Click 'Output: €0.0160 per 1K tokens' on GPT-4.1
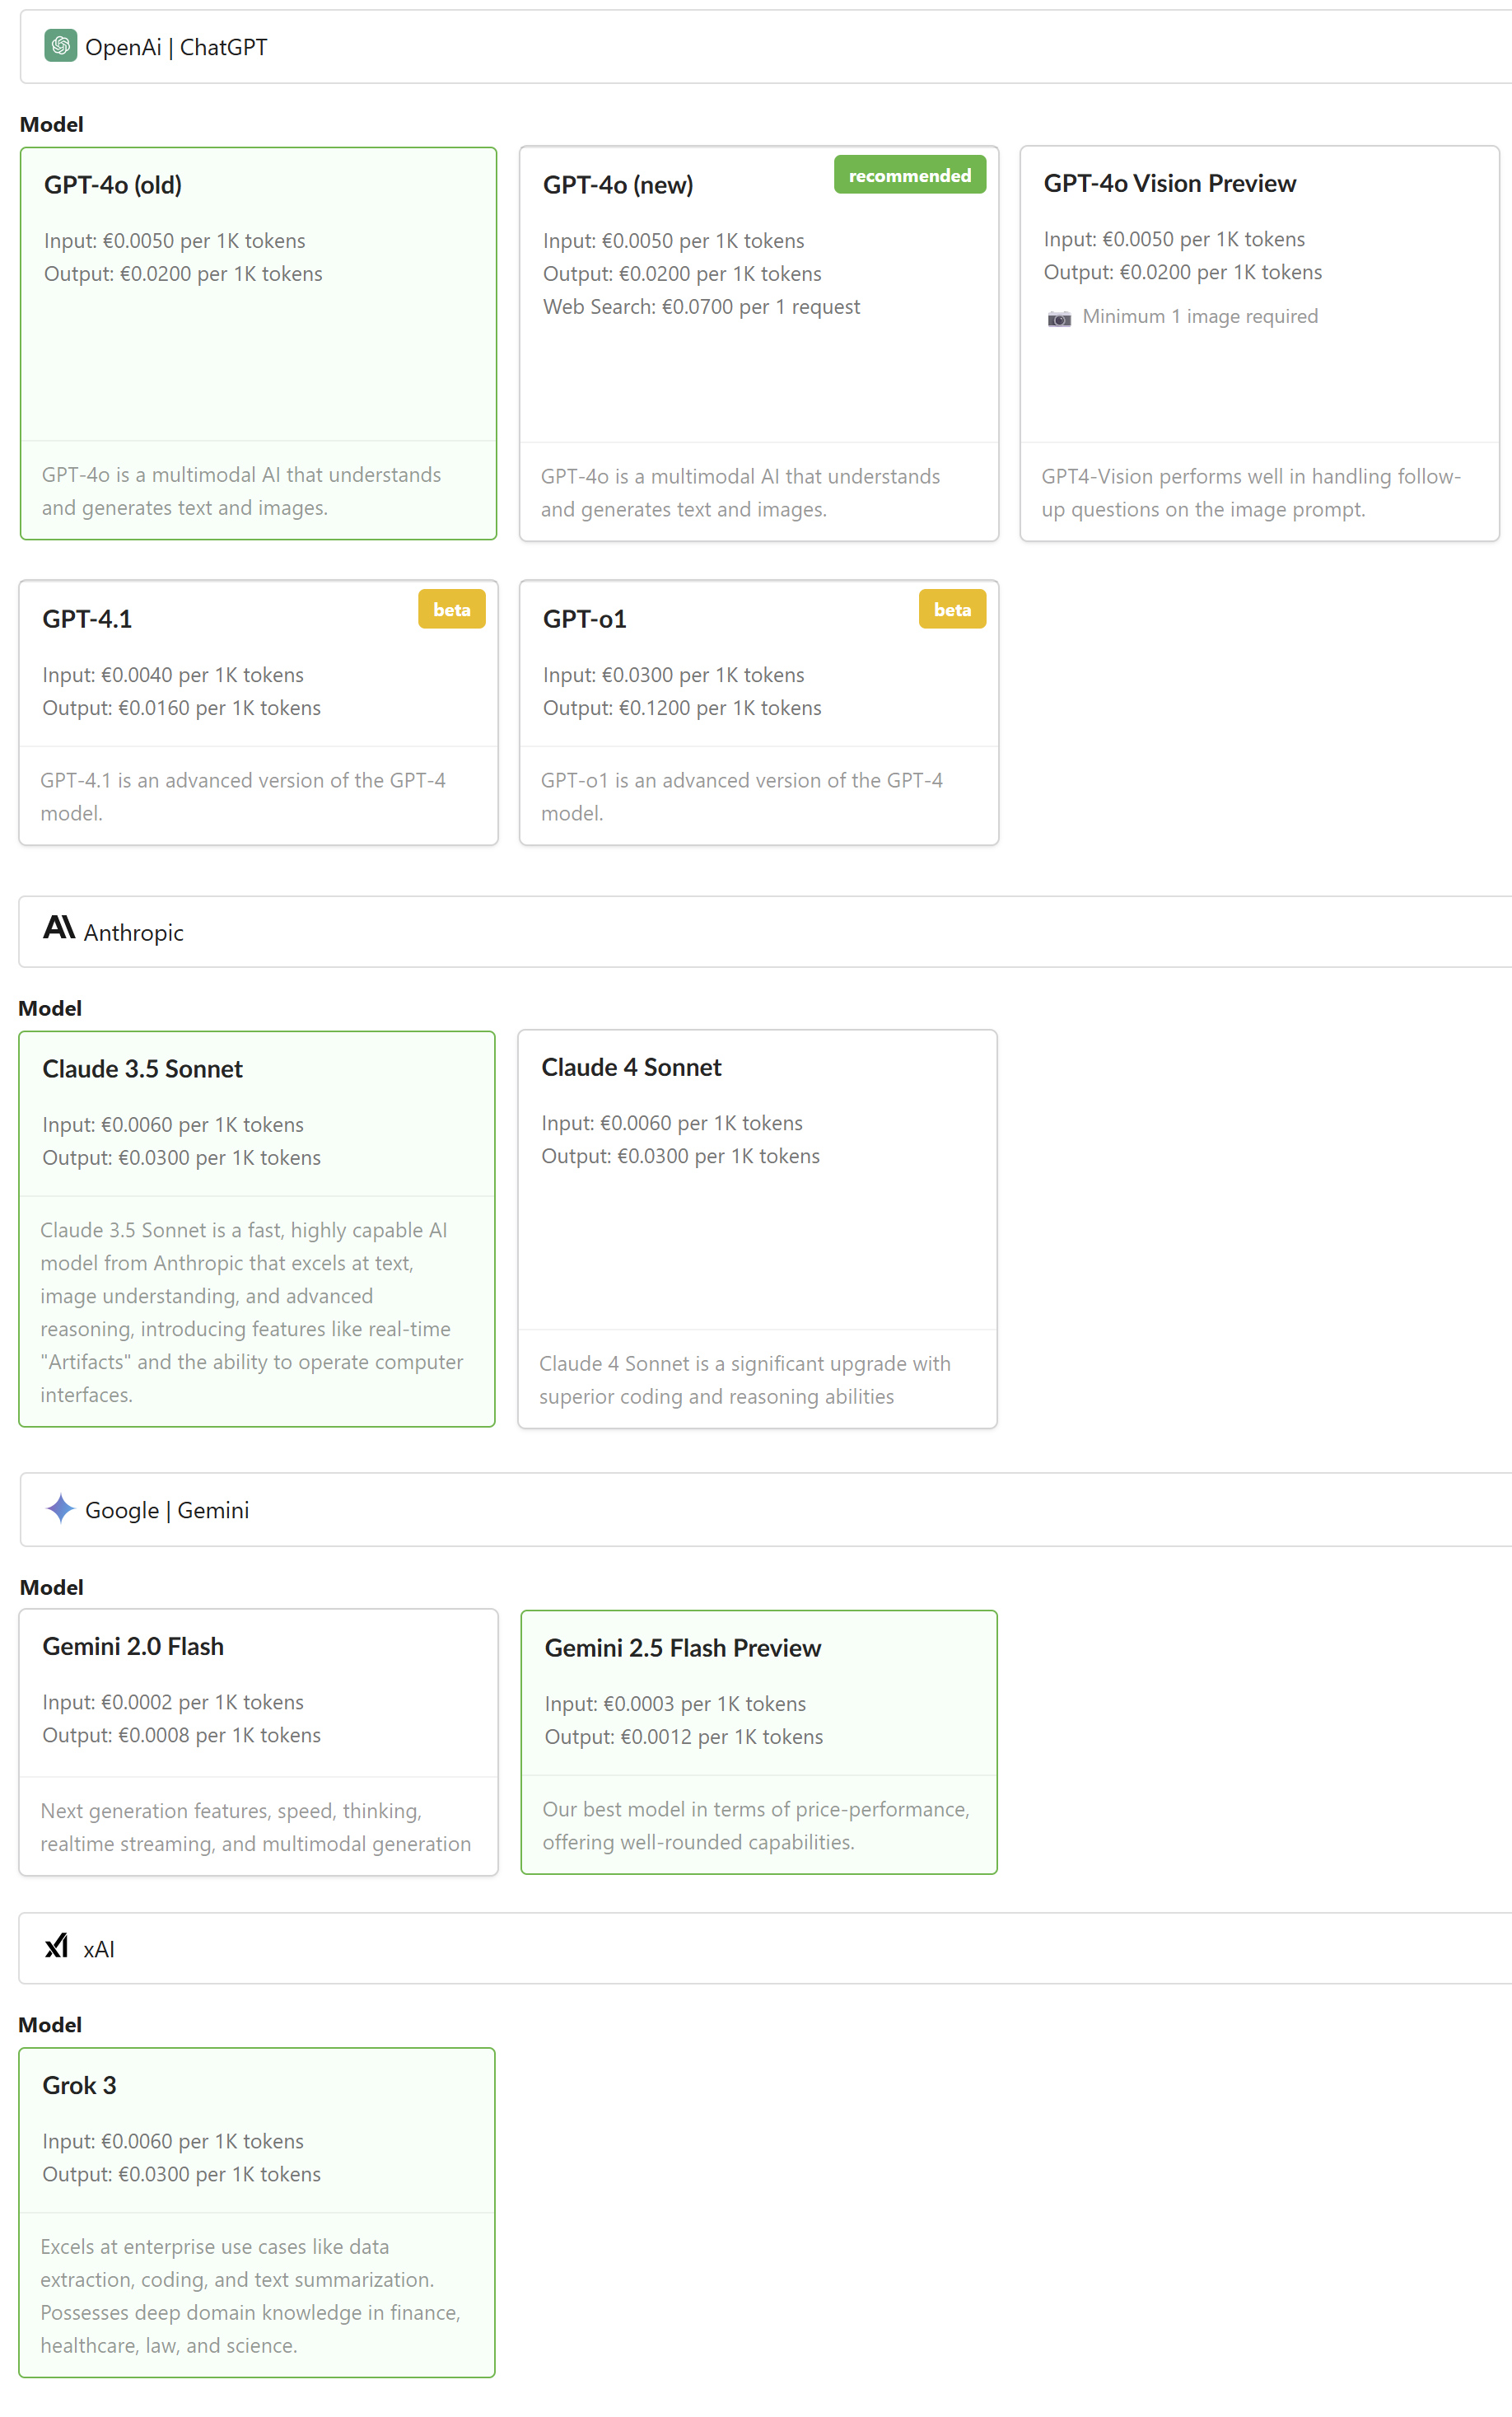The width and height of the screenshot is (1512, 2417). [181, 708]
